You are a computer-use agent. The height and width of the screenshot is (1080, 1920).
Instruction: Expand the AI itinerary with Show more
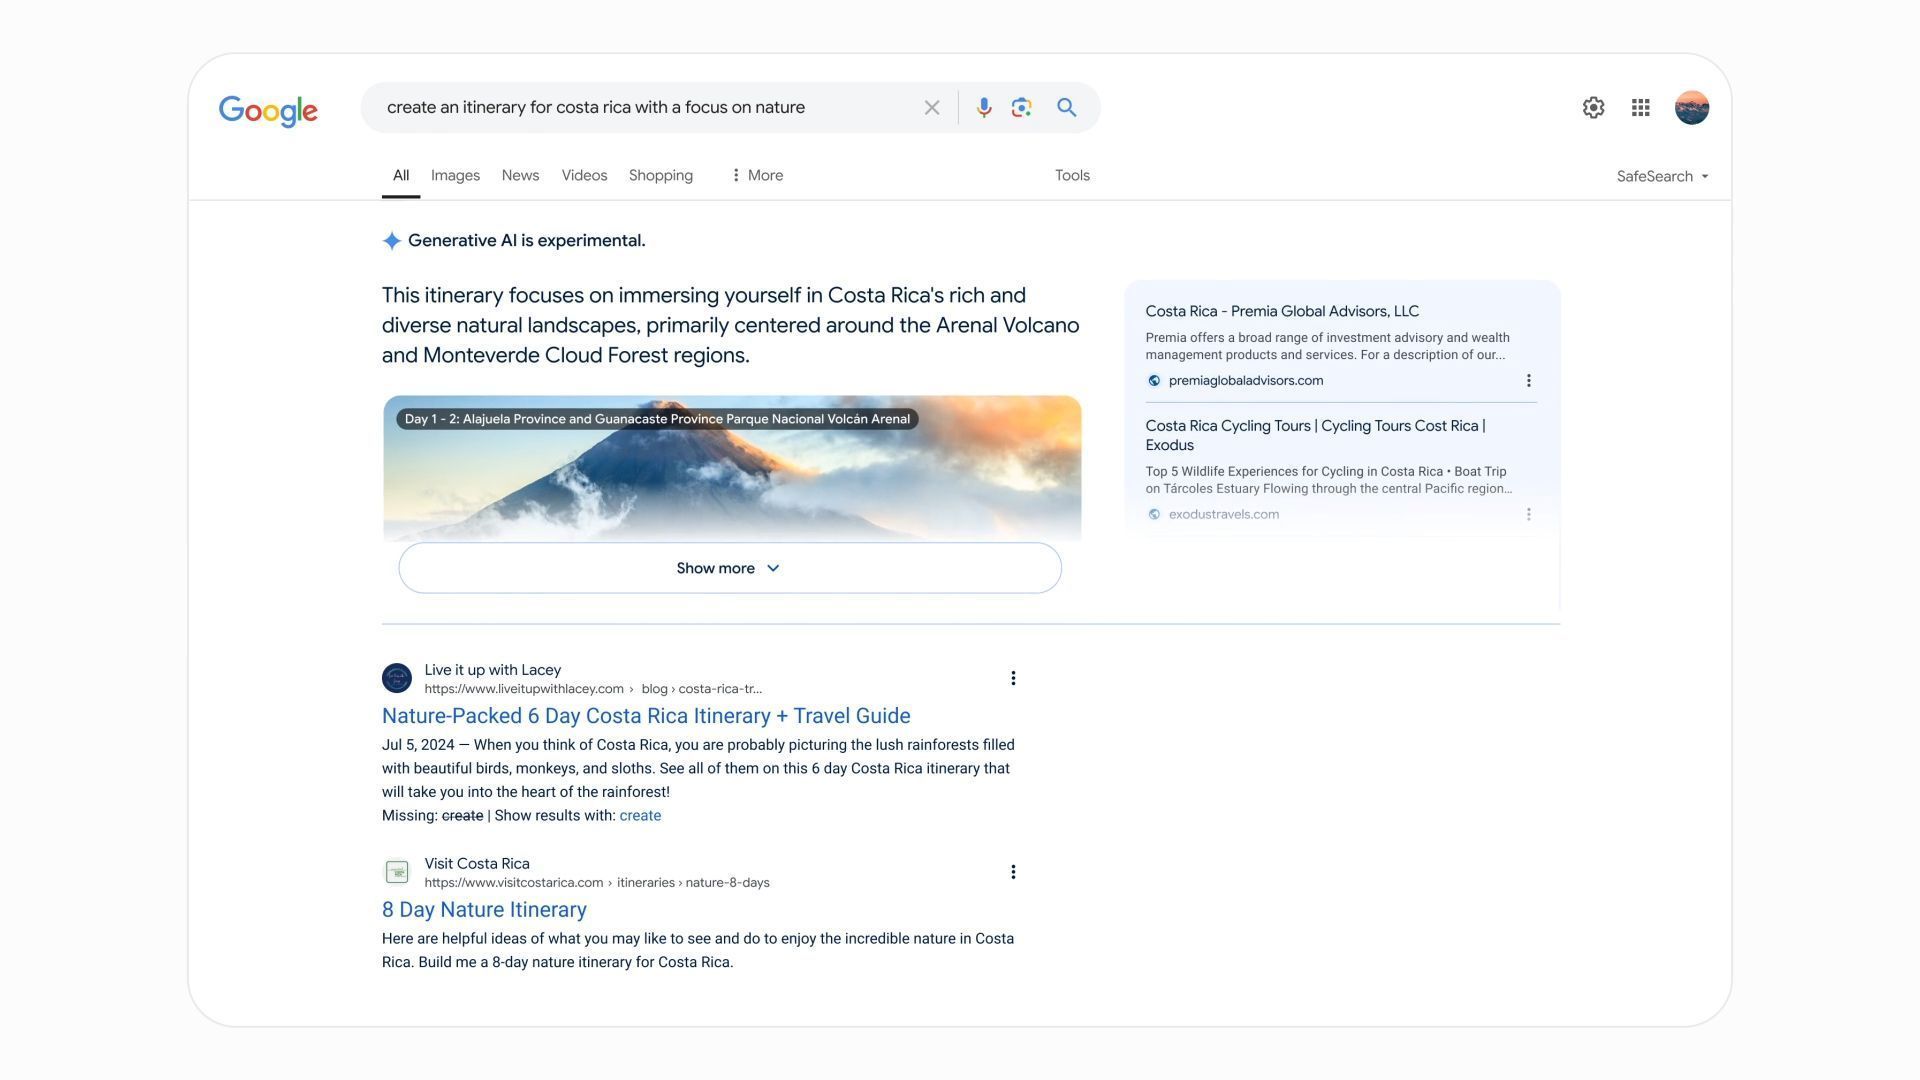728,567
